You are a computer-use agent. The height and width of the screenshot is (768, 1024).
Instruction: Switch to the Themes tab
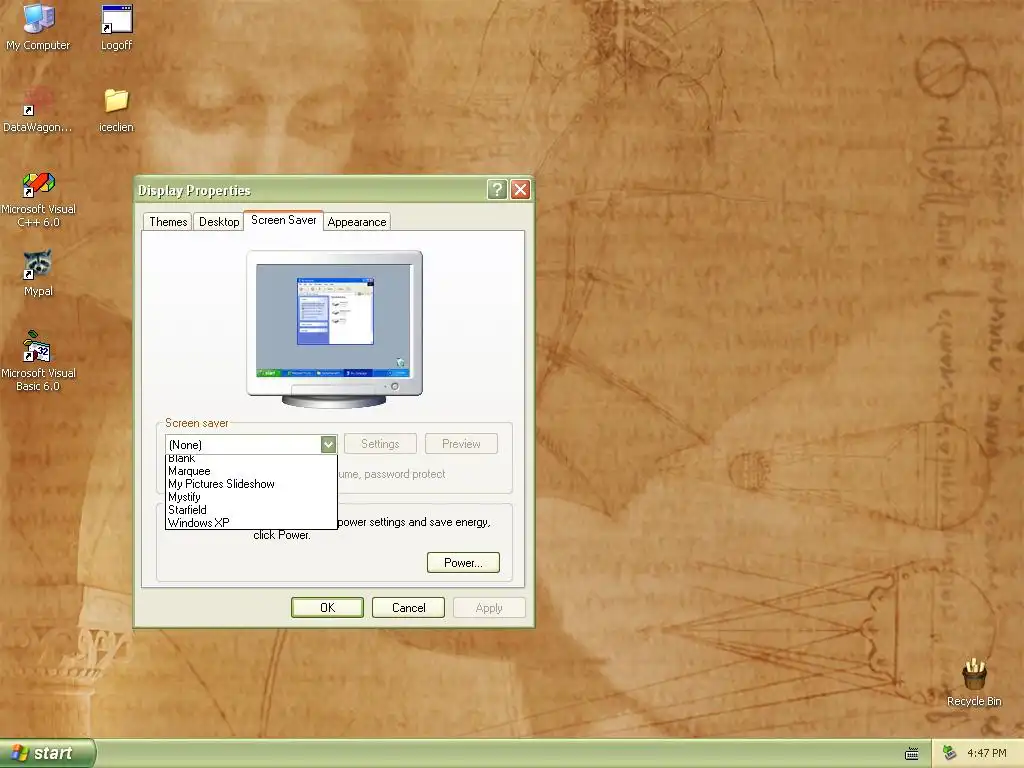(168, 222)
